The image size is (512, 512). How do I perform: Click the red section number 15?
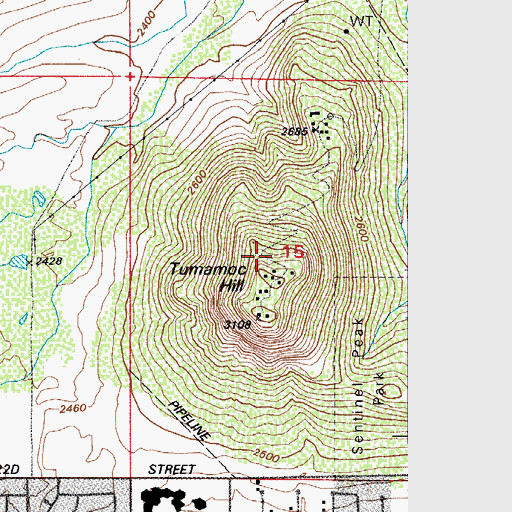coord(294,252)
